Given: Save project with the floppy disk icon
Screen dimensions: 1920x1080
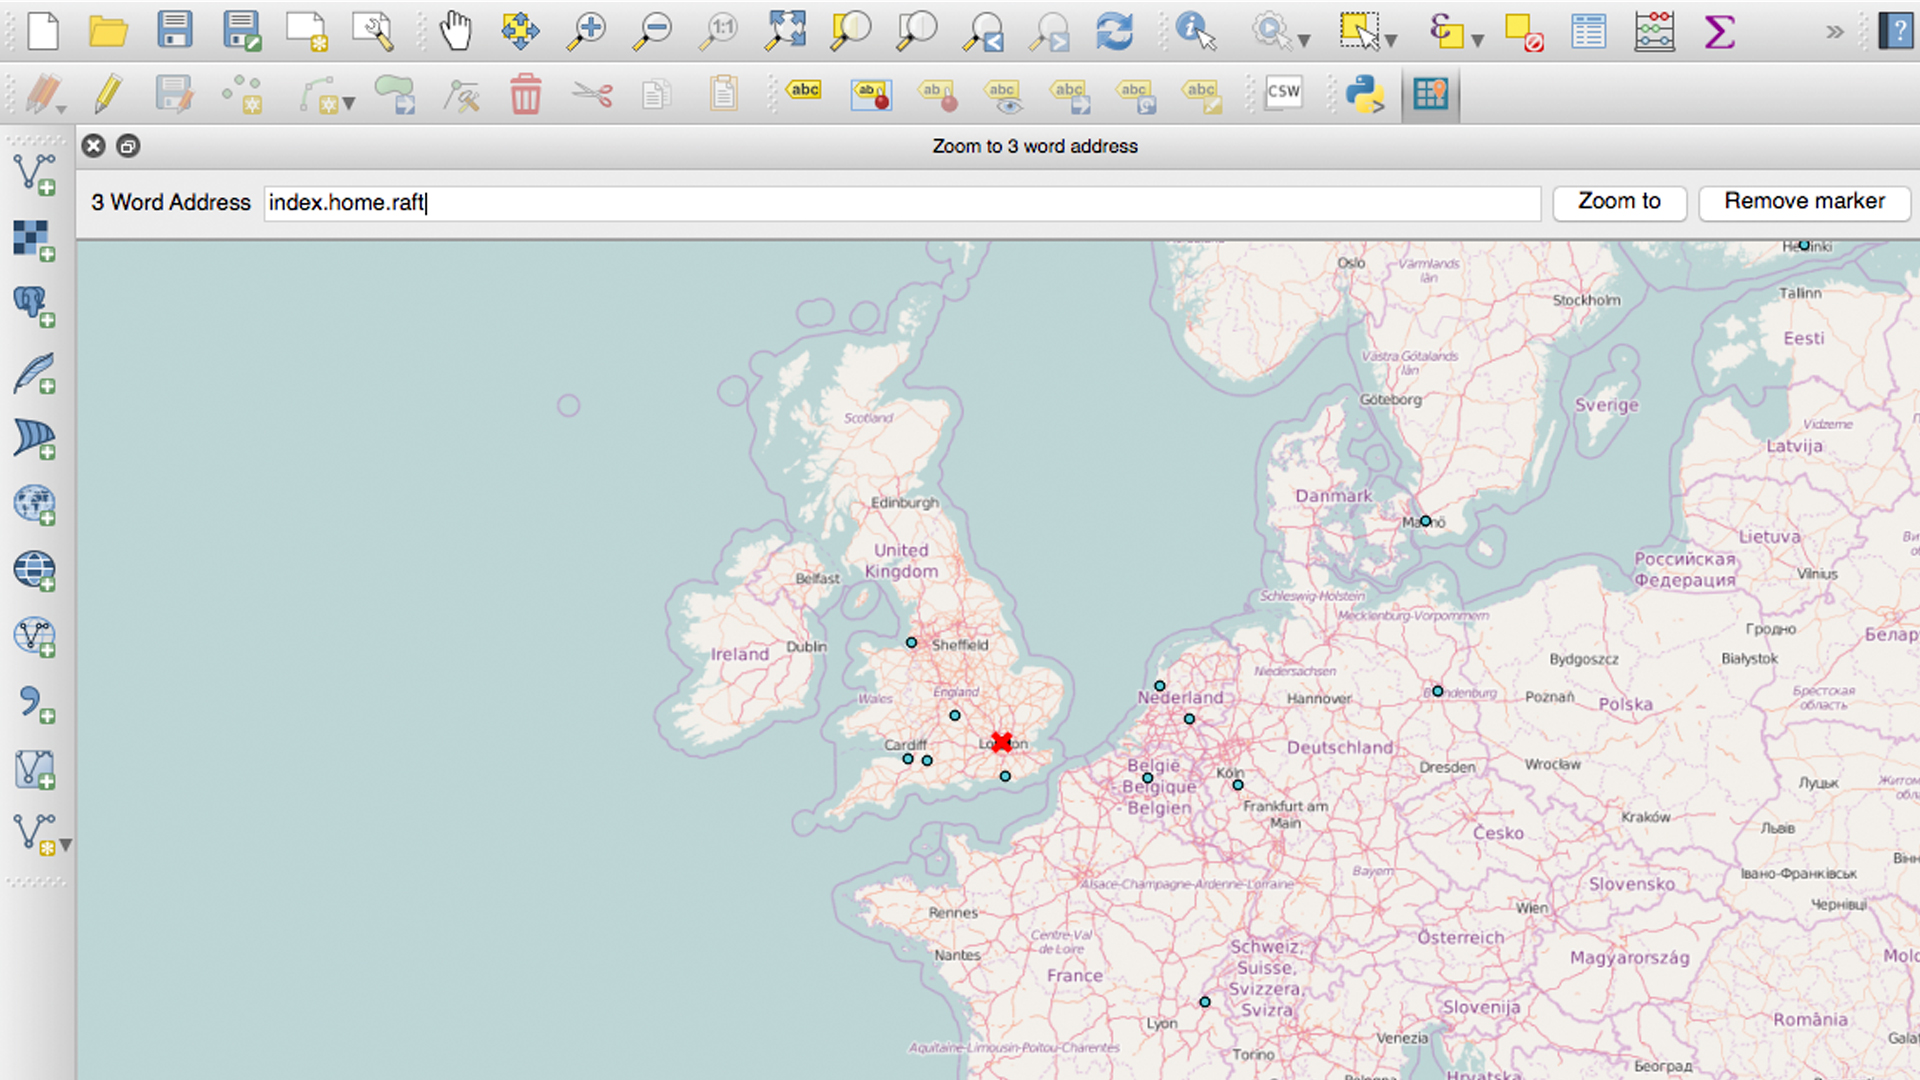Looking at the screenshot, I should (x=175, y=30).
